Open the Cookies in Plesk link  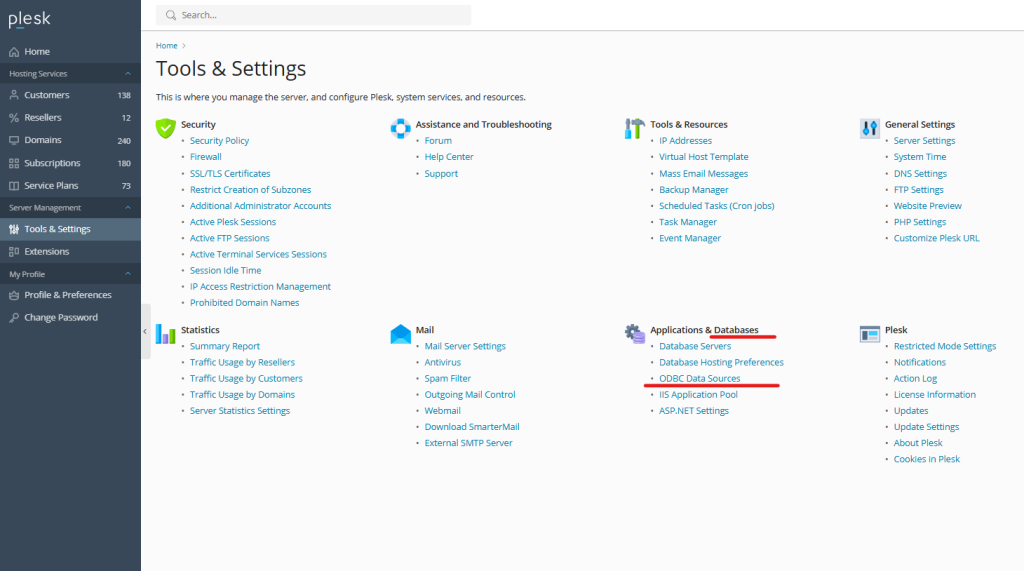click(x=927, y=459)
